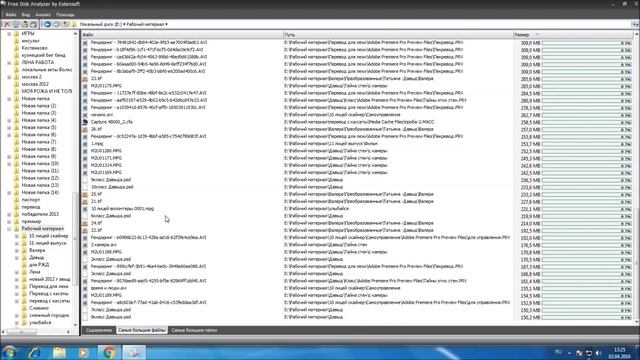Viewport: 640px width, 360px height.
Task: Open Windows Explorer from taskbar
Action: coord(59,352)
